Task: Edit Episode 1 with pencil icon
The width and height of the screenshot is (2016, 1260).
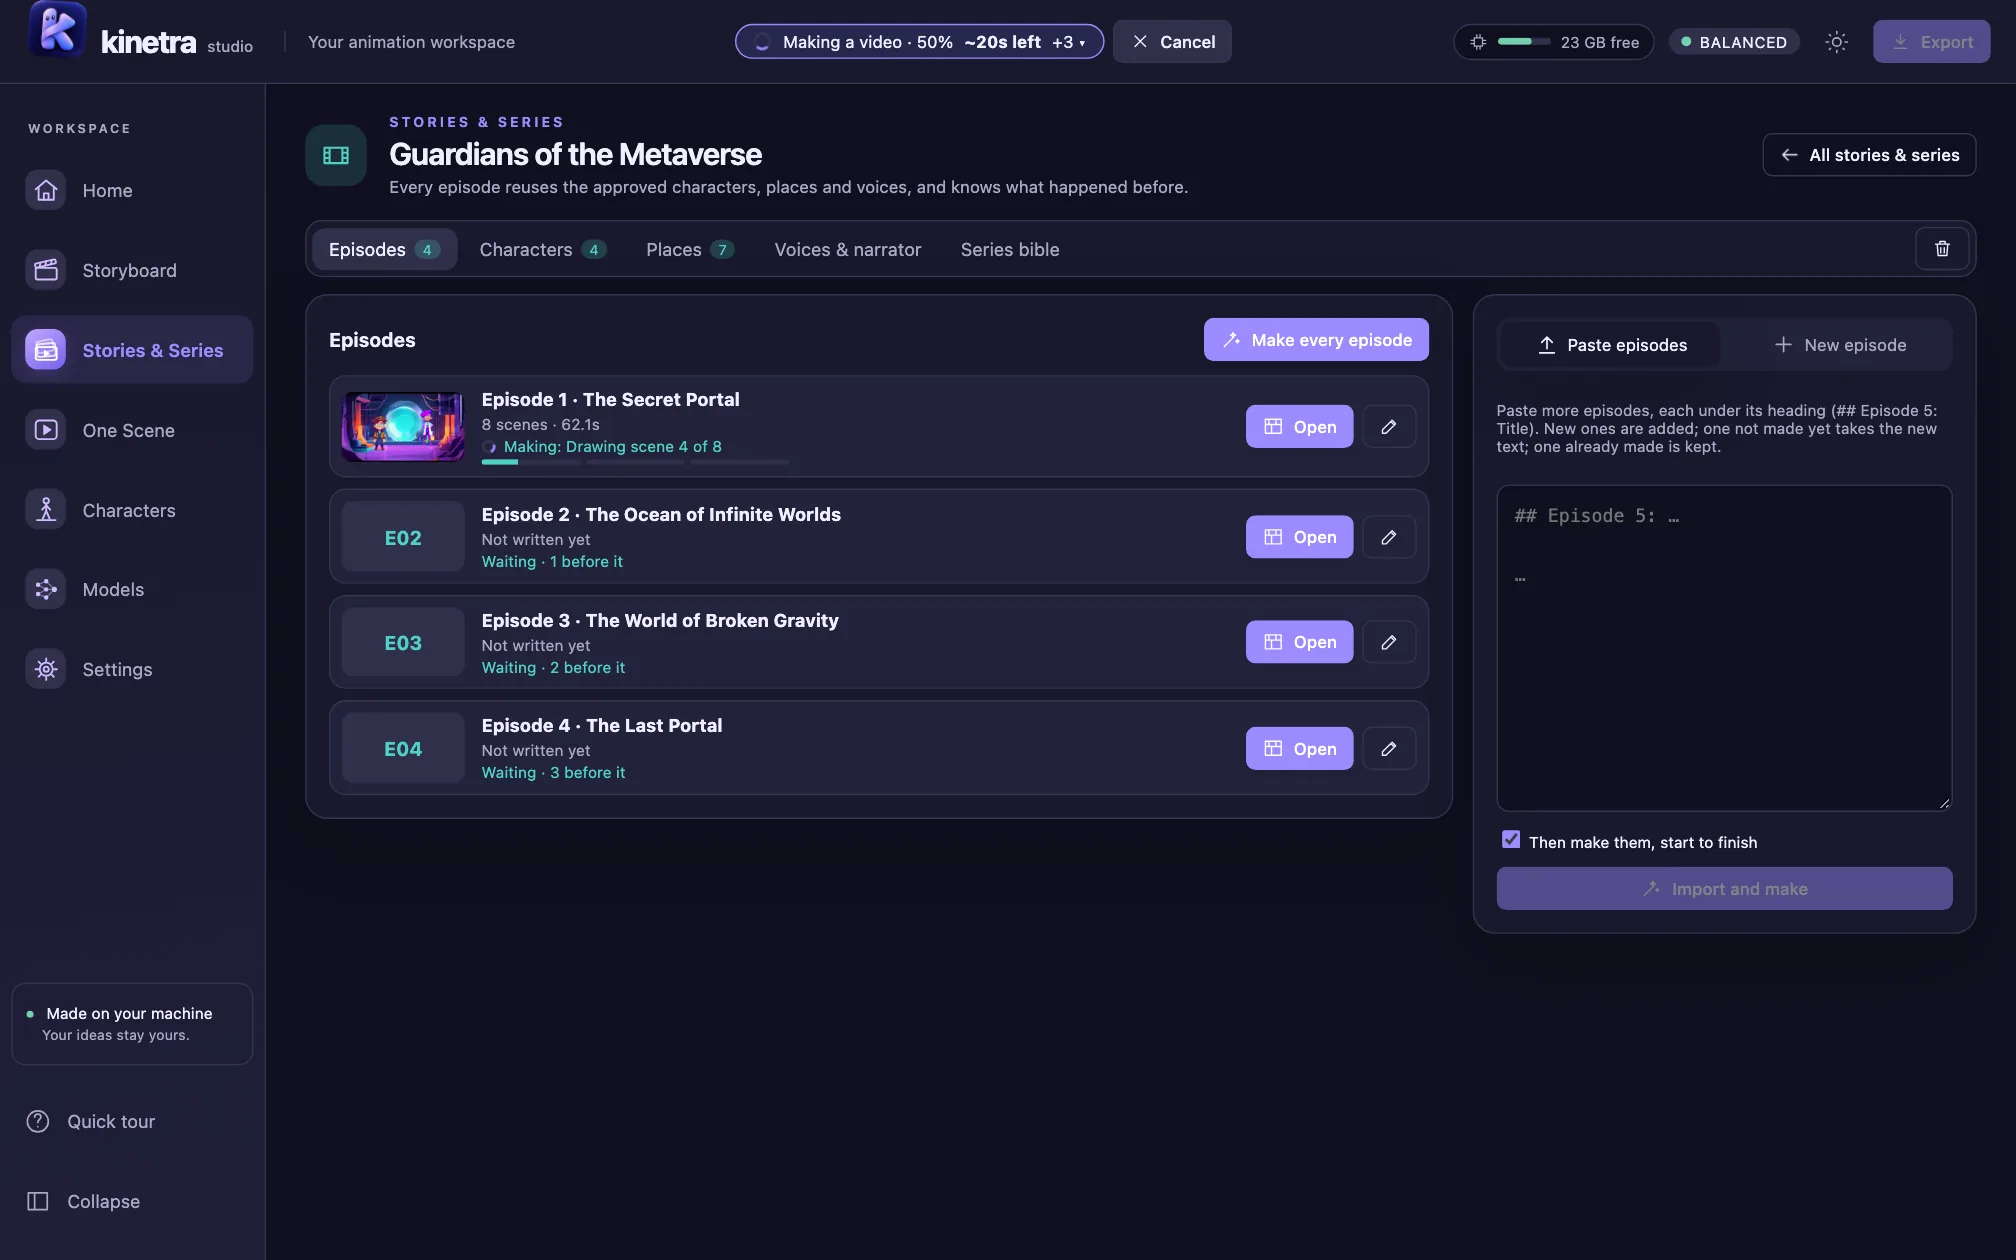Action: coord(1389,427)
